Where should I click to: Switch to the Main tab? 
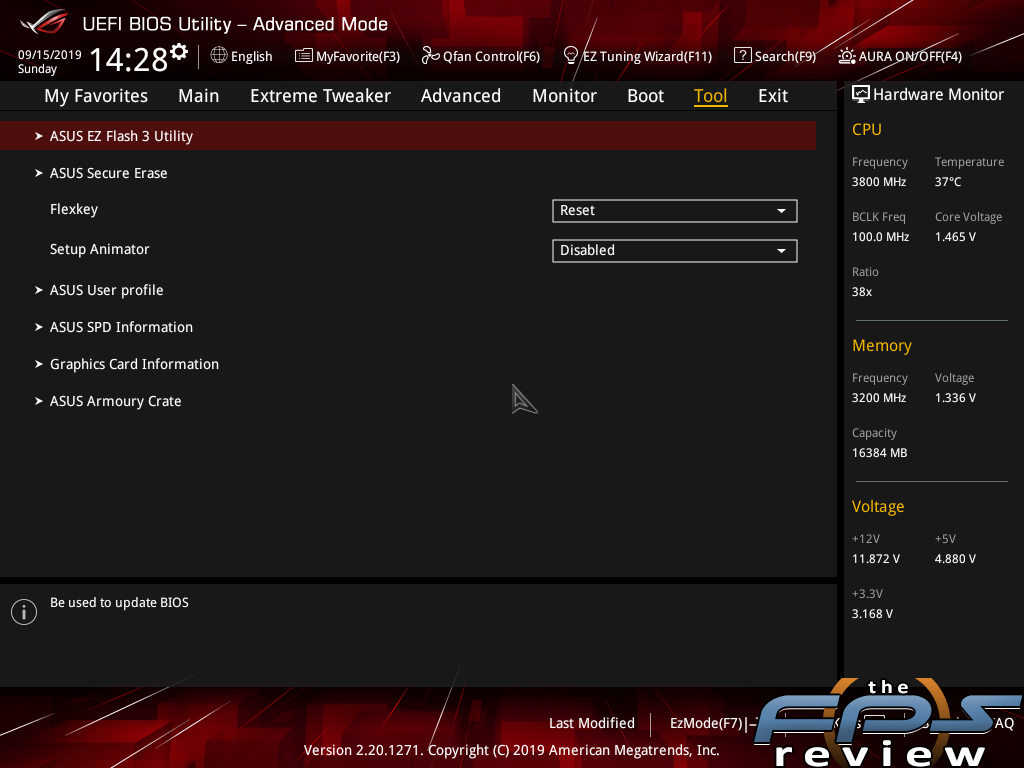click(199, 96)
